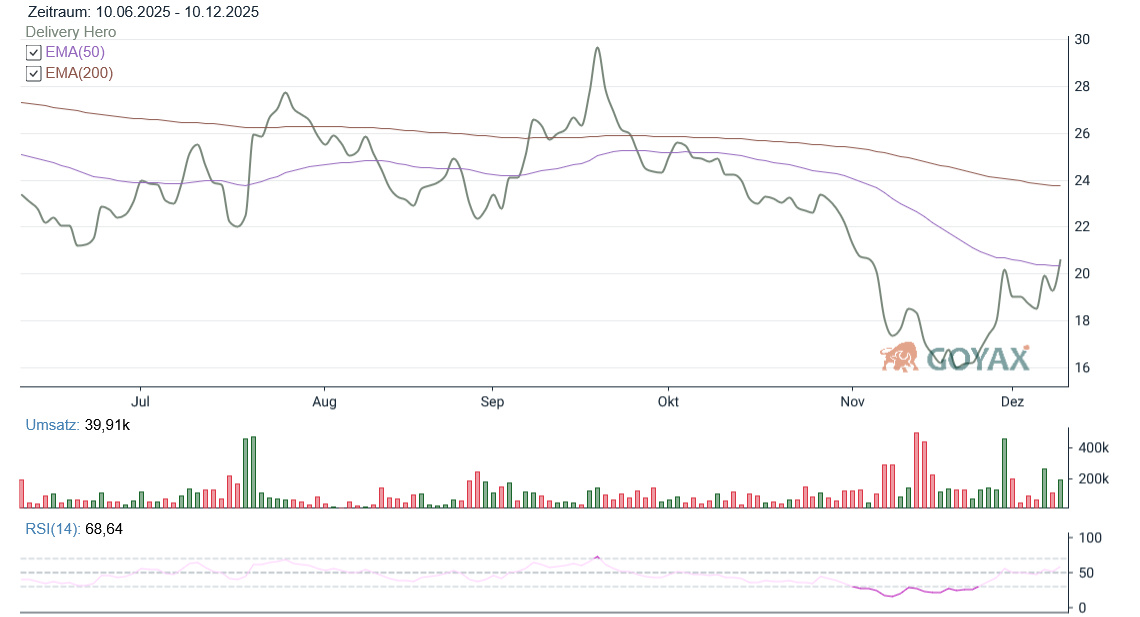Click the EMA(200) legend label
The width and height of the screenshot is (1140, 617).
pyautogui.click(x=79, y=73)
